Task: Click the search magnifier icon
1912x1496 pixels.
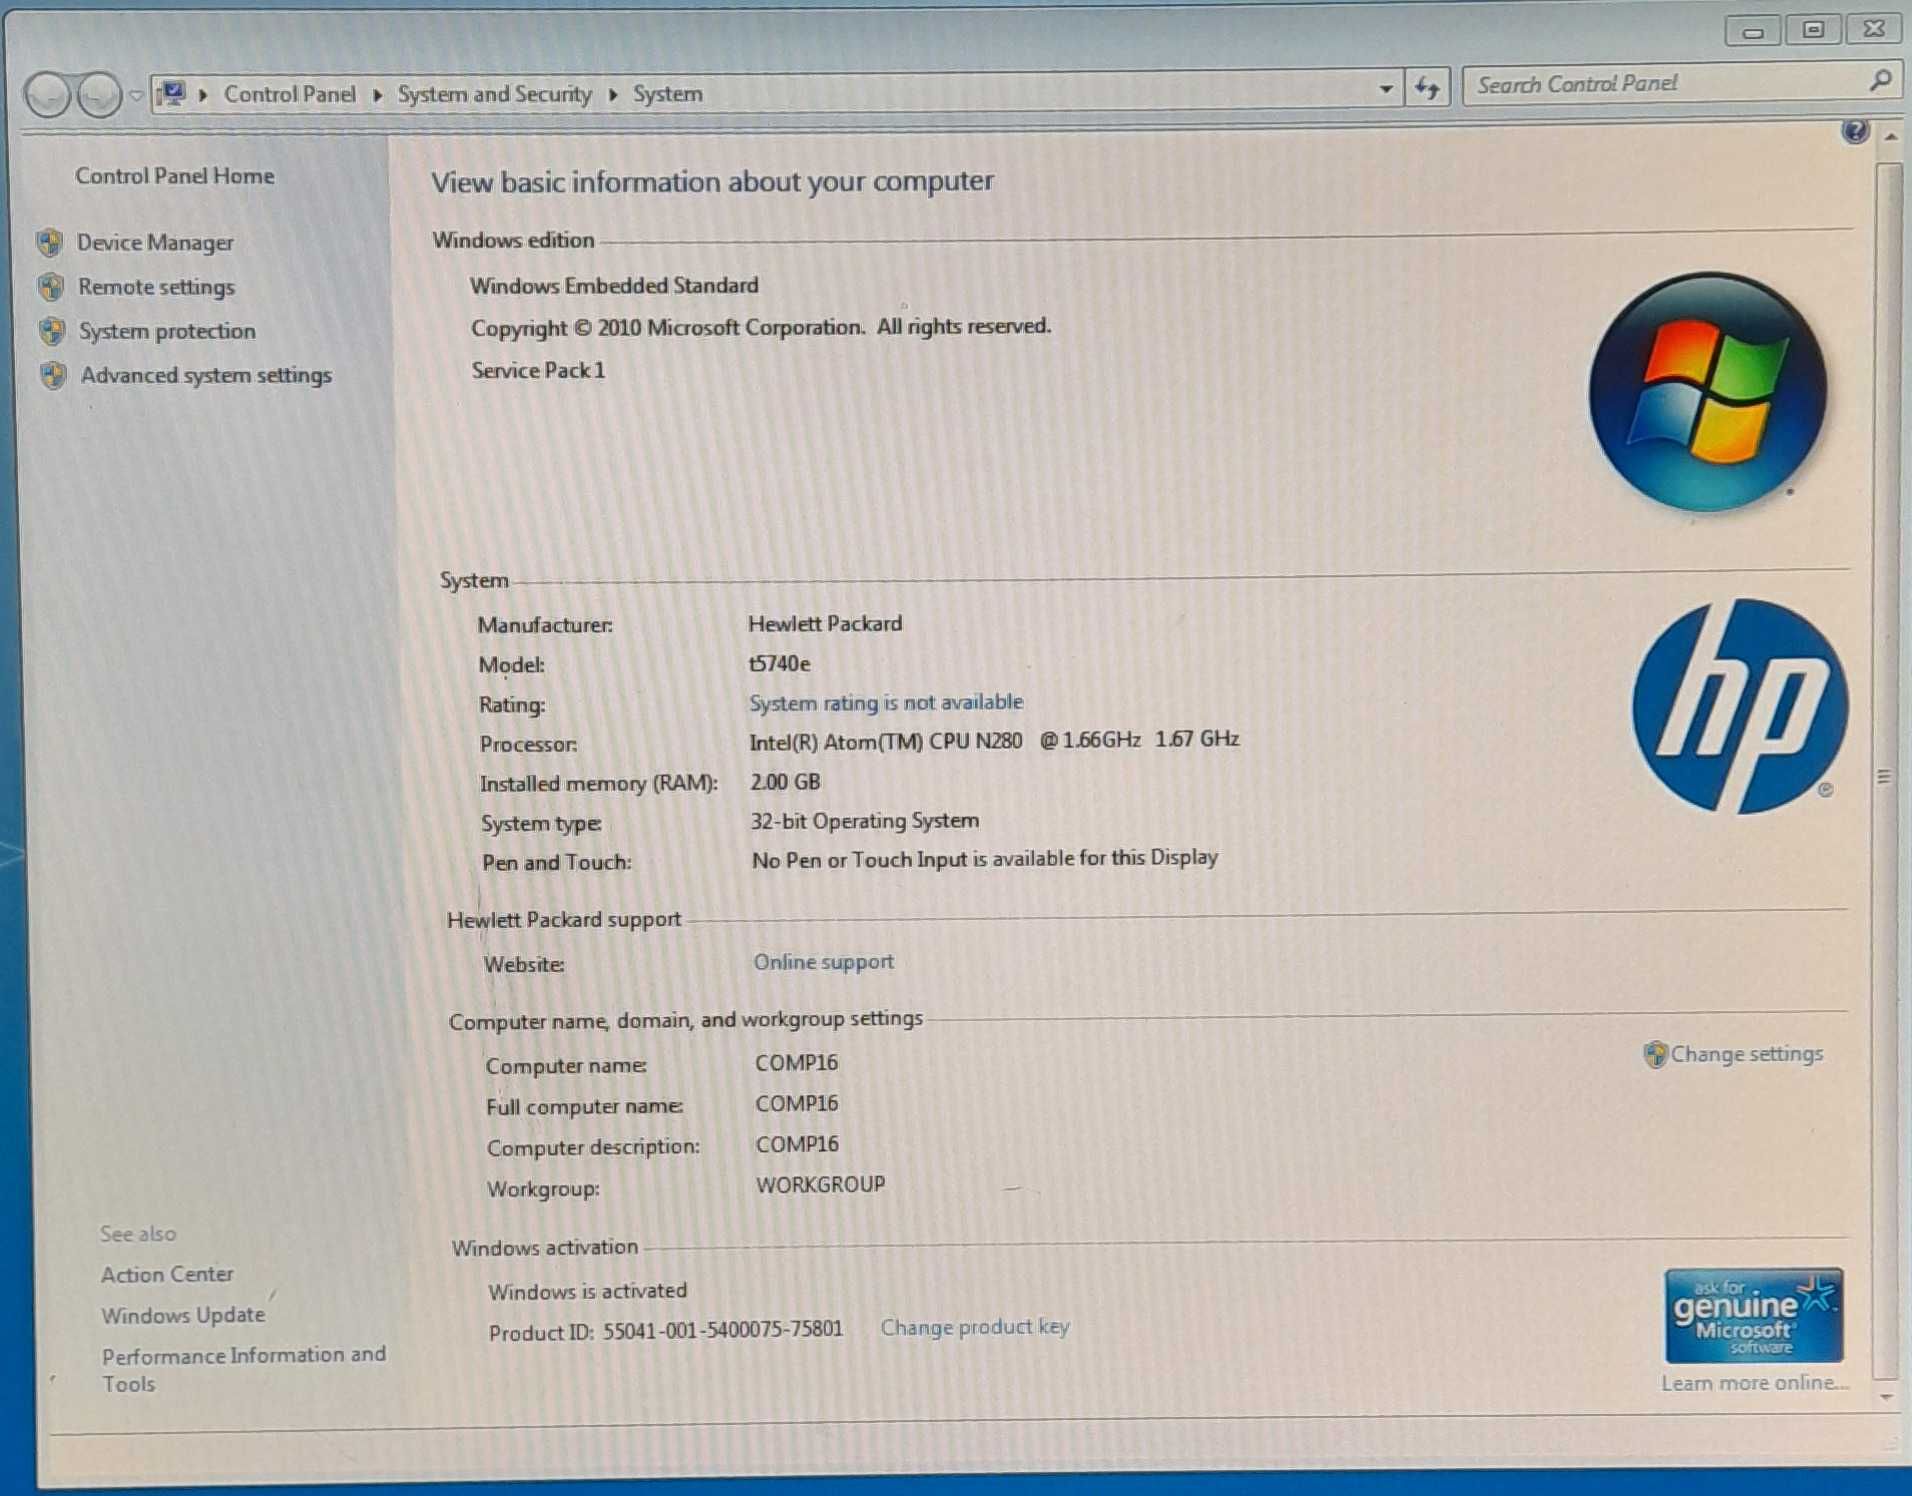Action: pyautogui.click(x=1879, y=80)
